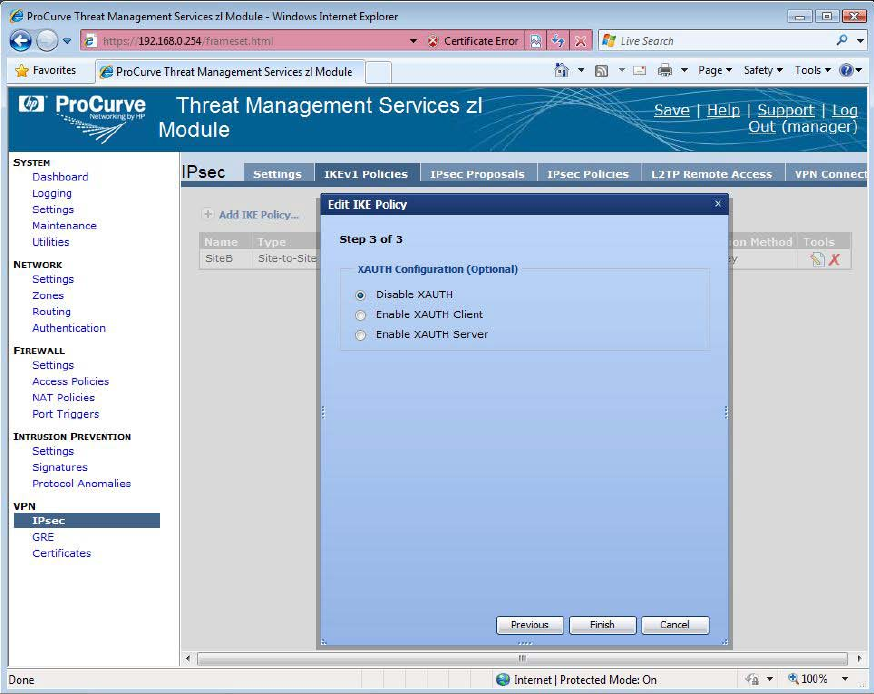
Task: Open Routing under Network
Action: pos(51,312)
